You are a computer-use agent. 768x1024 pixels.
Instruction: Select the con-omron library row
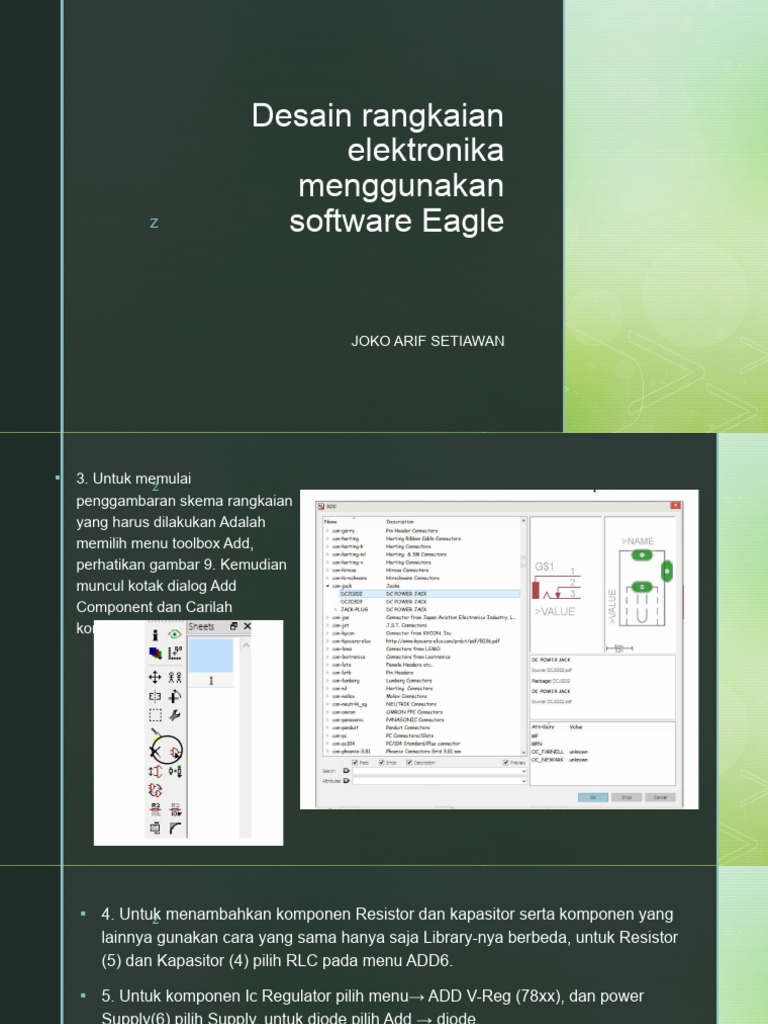pyautogui.click(x=423, y=712)
